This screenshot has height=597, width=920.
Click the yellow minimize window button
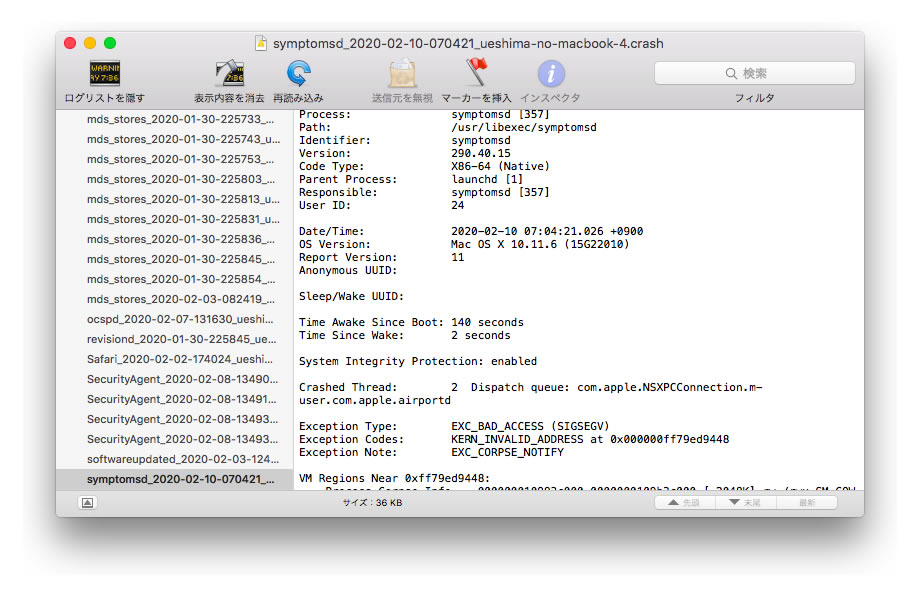[90, 43]
